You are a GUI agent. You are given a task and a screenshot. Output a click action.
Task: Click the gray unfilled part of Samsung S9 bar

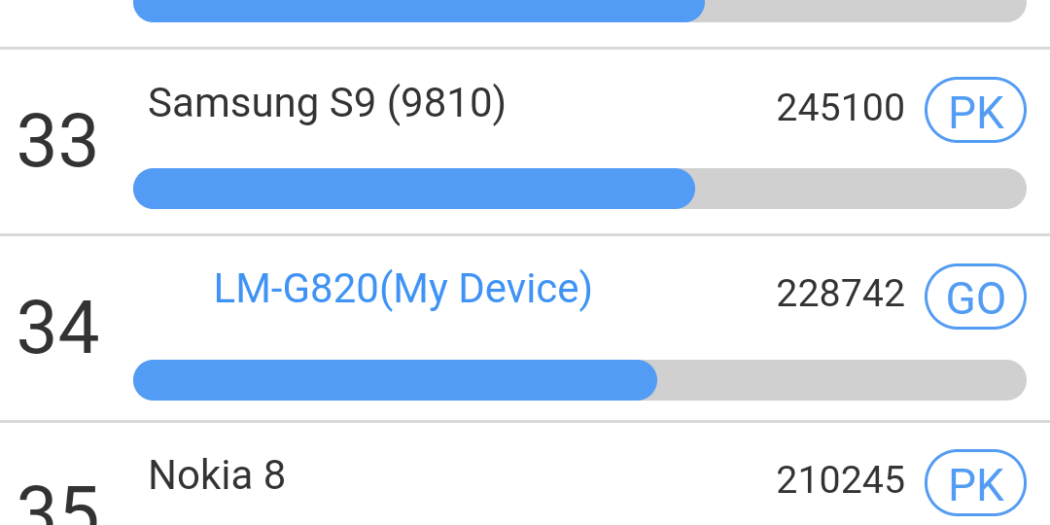(x=860, y=189)
